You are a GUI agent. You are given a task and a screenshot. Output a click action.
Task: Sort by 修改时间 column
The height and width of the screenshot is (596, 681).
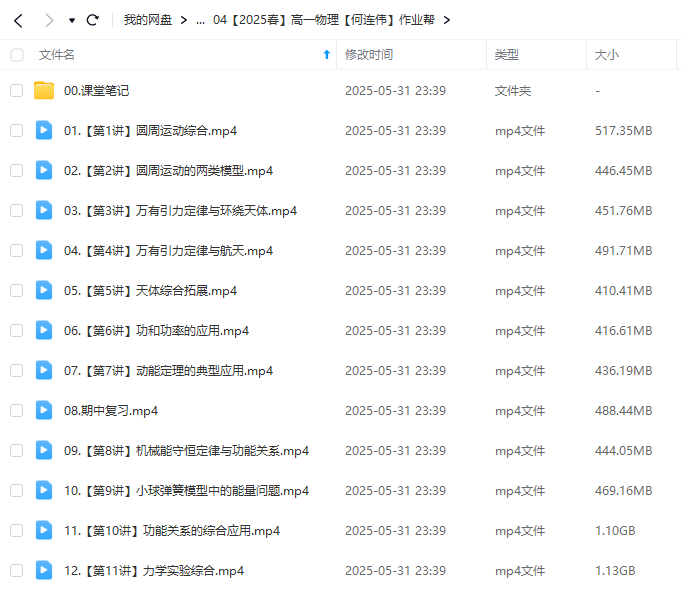369,55
